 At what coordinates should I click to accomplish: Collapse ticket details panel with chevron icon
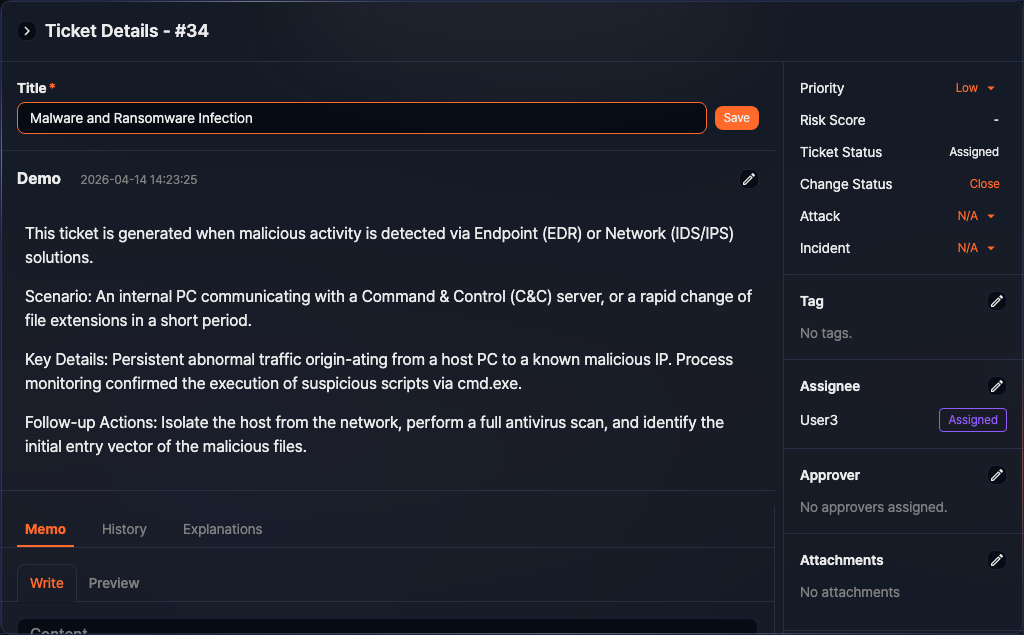point(27,31)
